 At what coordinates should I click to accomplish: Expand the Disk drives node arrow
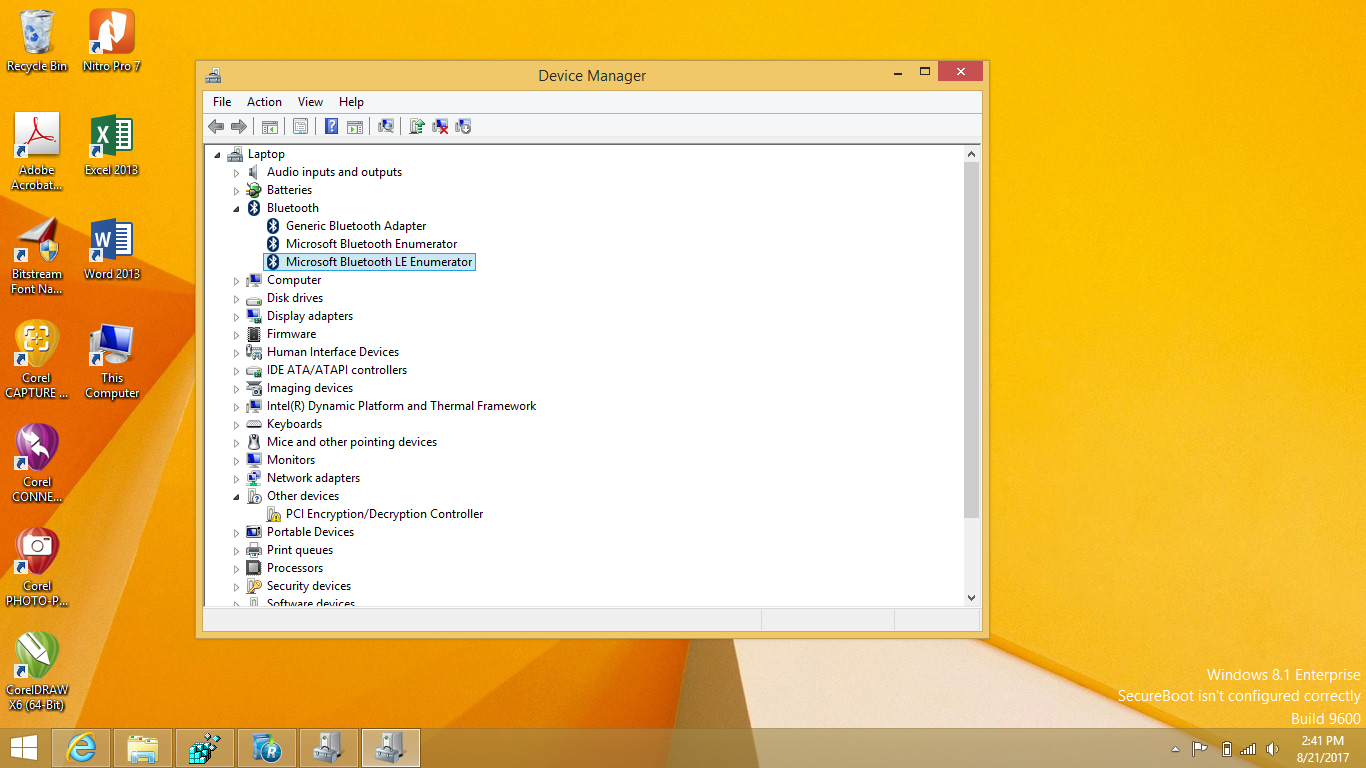pos(237,298)
